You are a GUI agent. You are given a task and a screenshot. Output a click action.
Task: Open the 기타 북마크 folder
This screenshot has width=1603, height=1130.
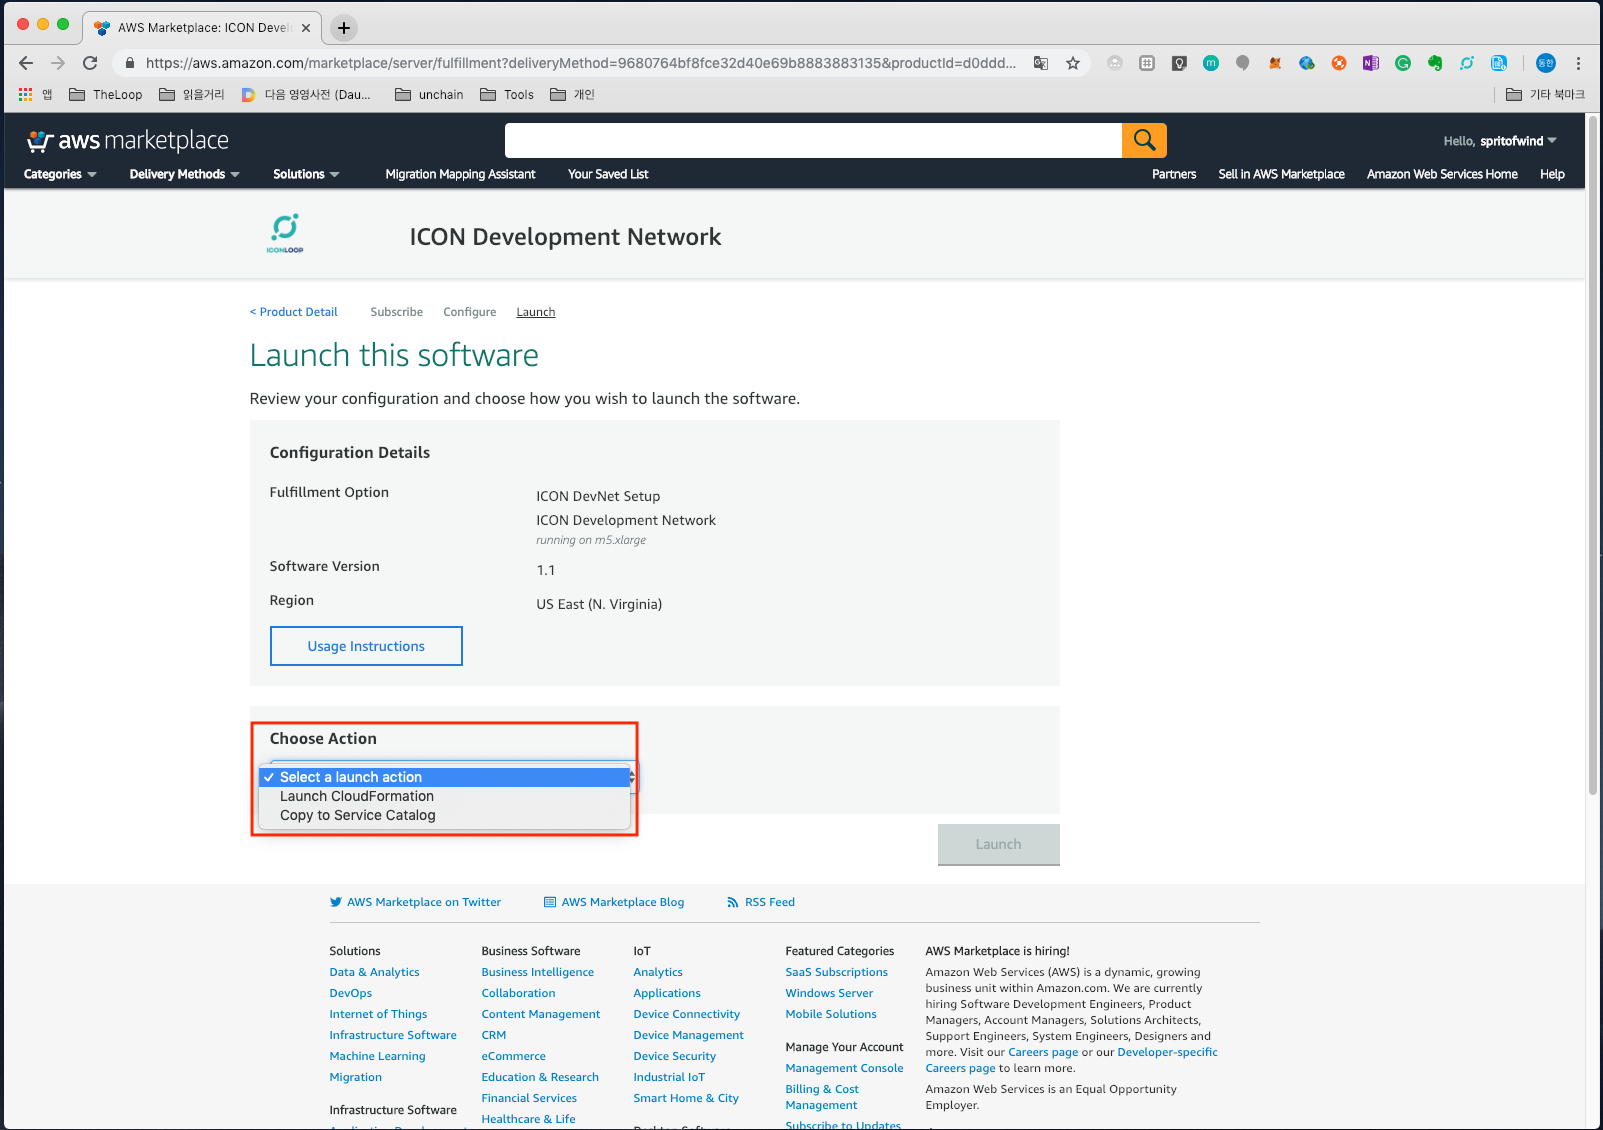pyautogui.click(x=1545, y=94)
